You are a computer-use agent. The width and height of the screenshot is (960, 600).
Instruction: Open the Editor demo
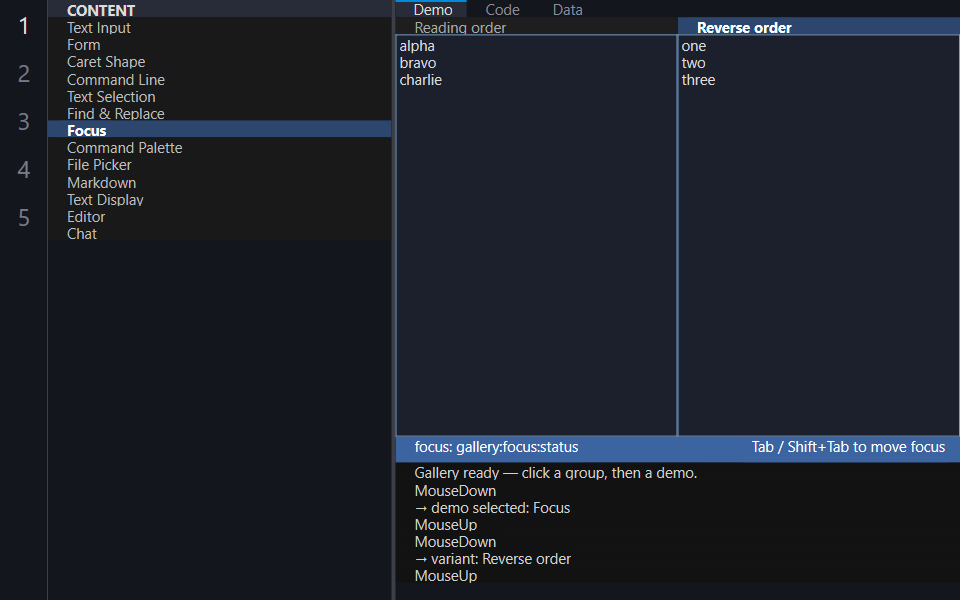(219, 217)
